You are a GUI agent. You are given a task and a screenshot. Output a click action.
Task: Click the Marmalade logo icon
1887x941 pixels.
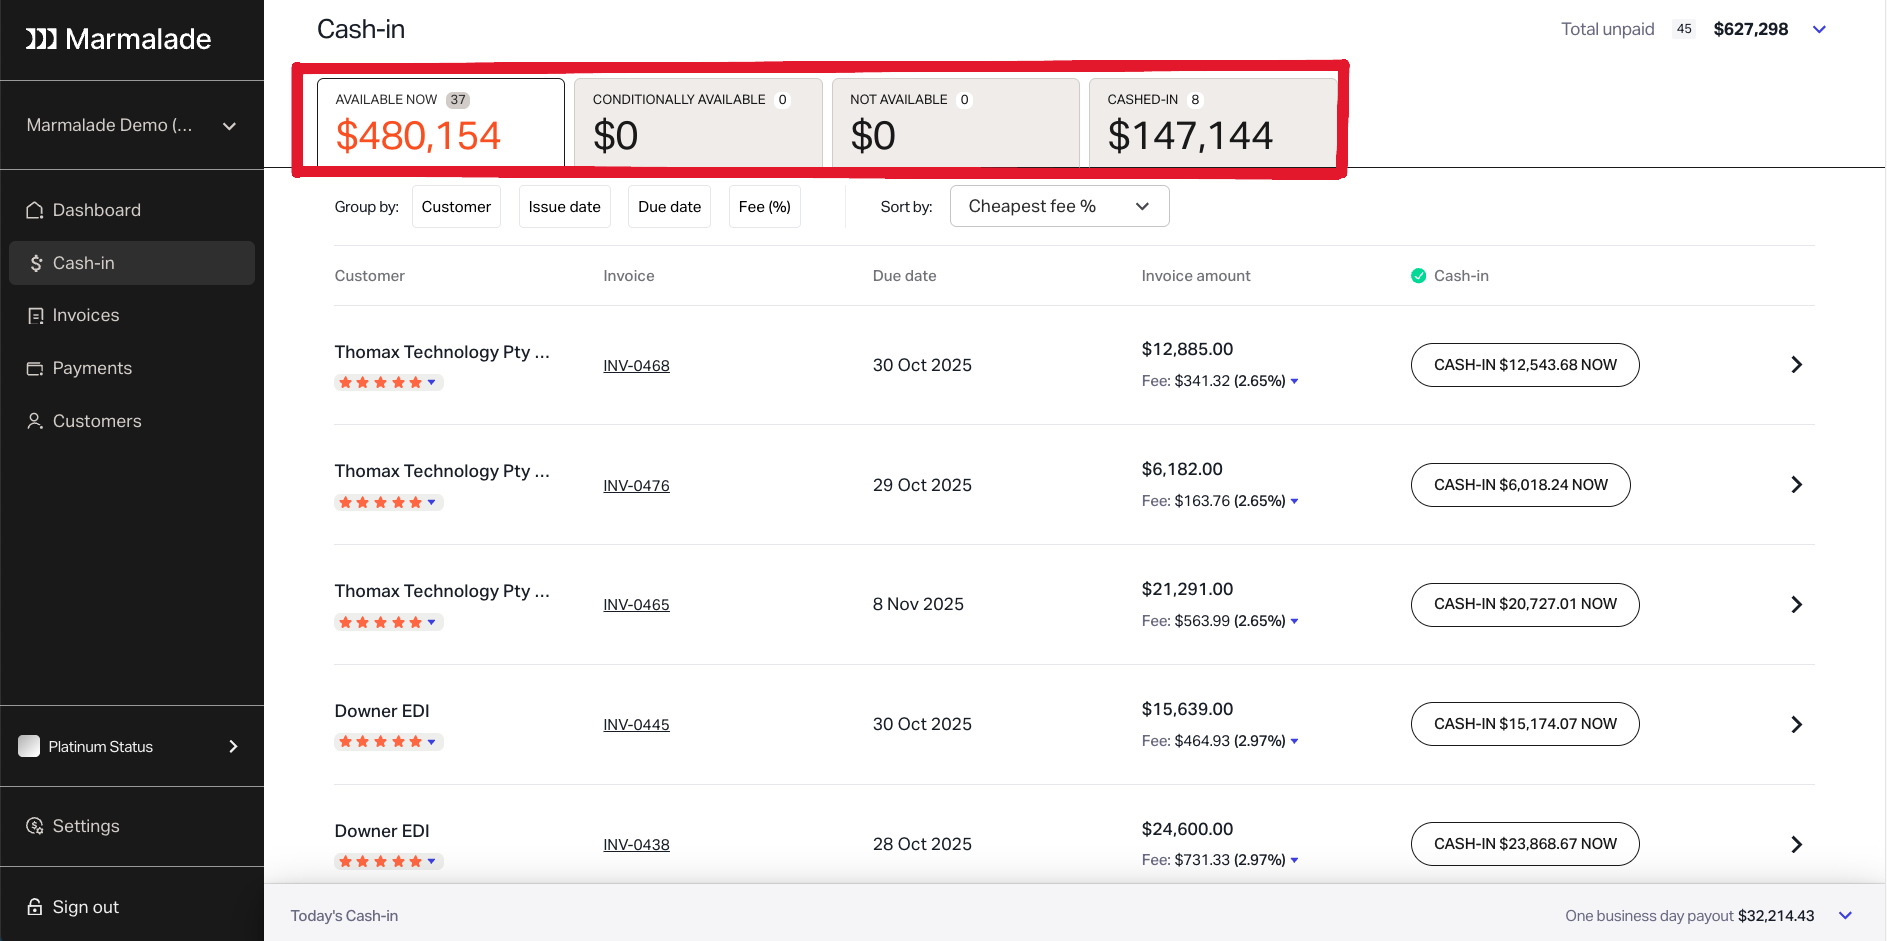click(x=41, y=39)
